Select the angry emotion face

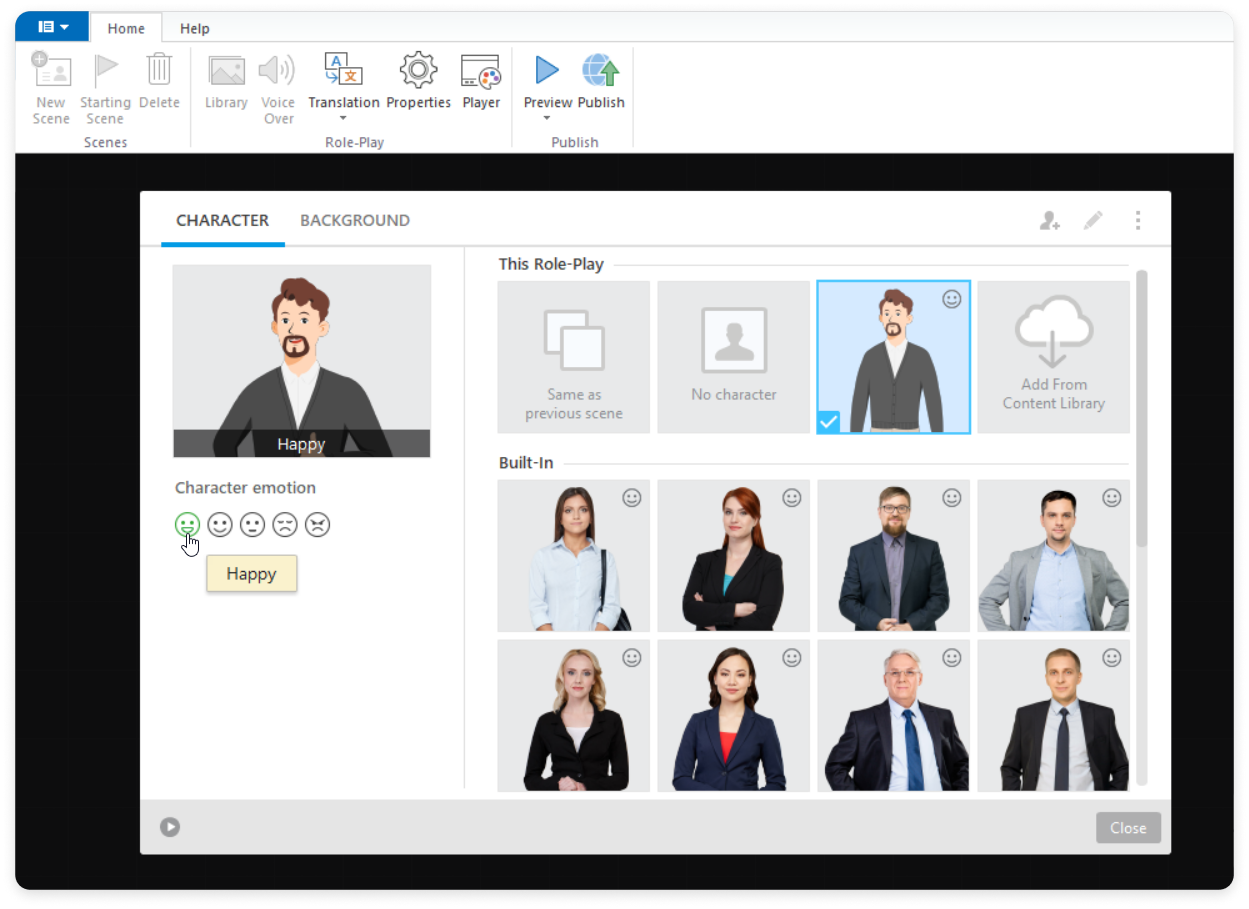click(x=317, y=524)
